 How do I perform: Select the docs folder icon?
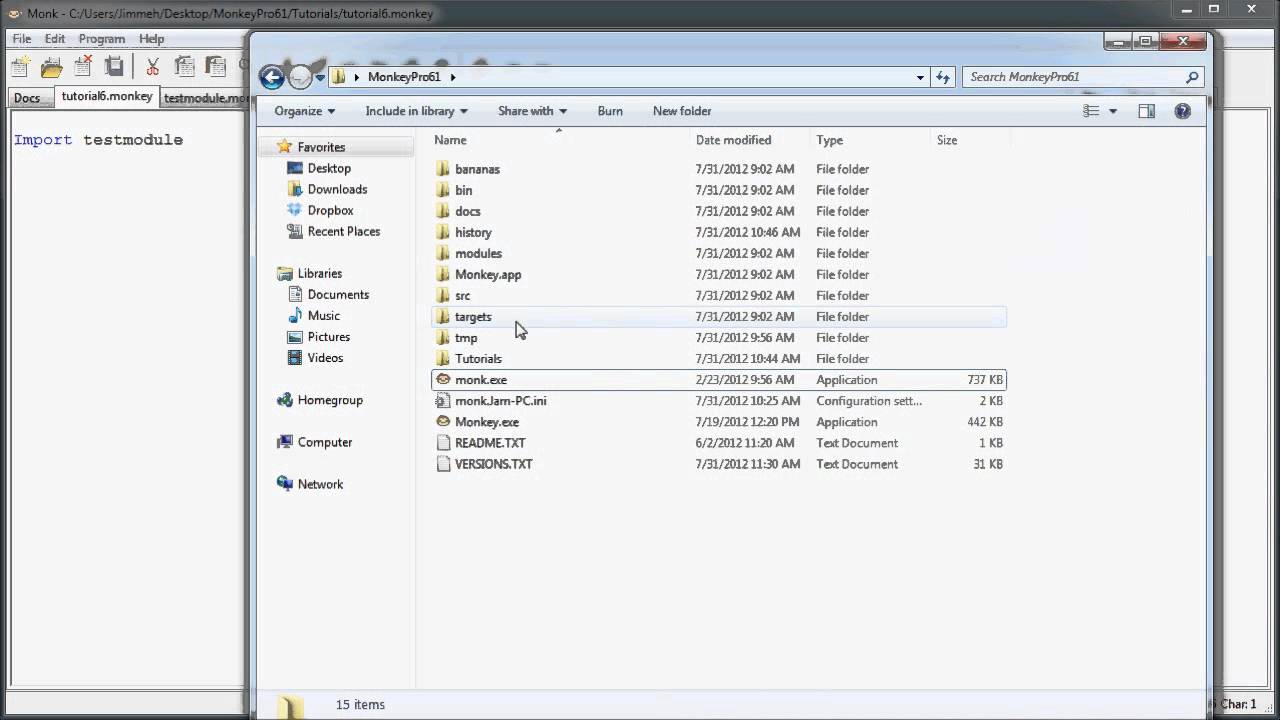444,211
